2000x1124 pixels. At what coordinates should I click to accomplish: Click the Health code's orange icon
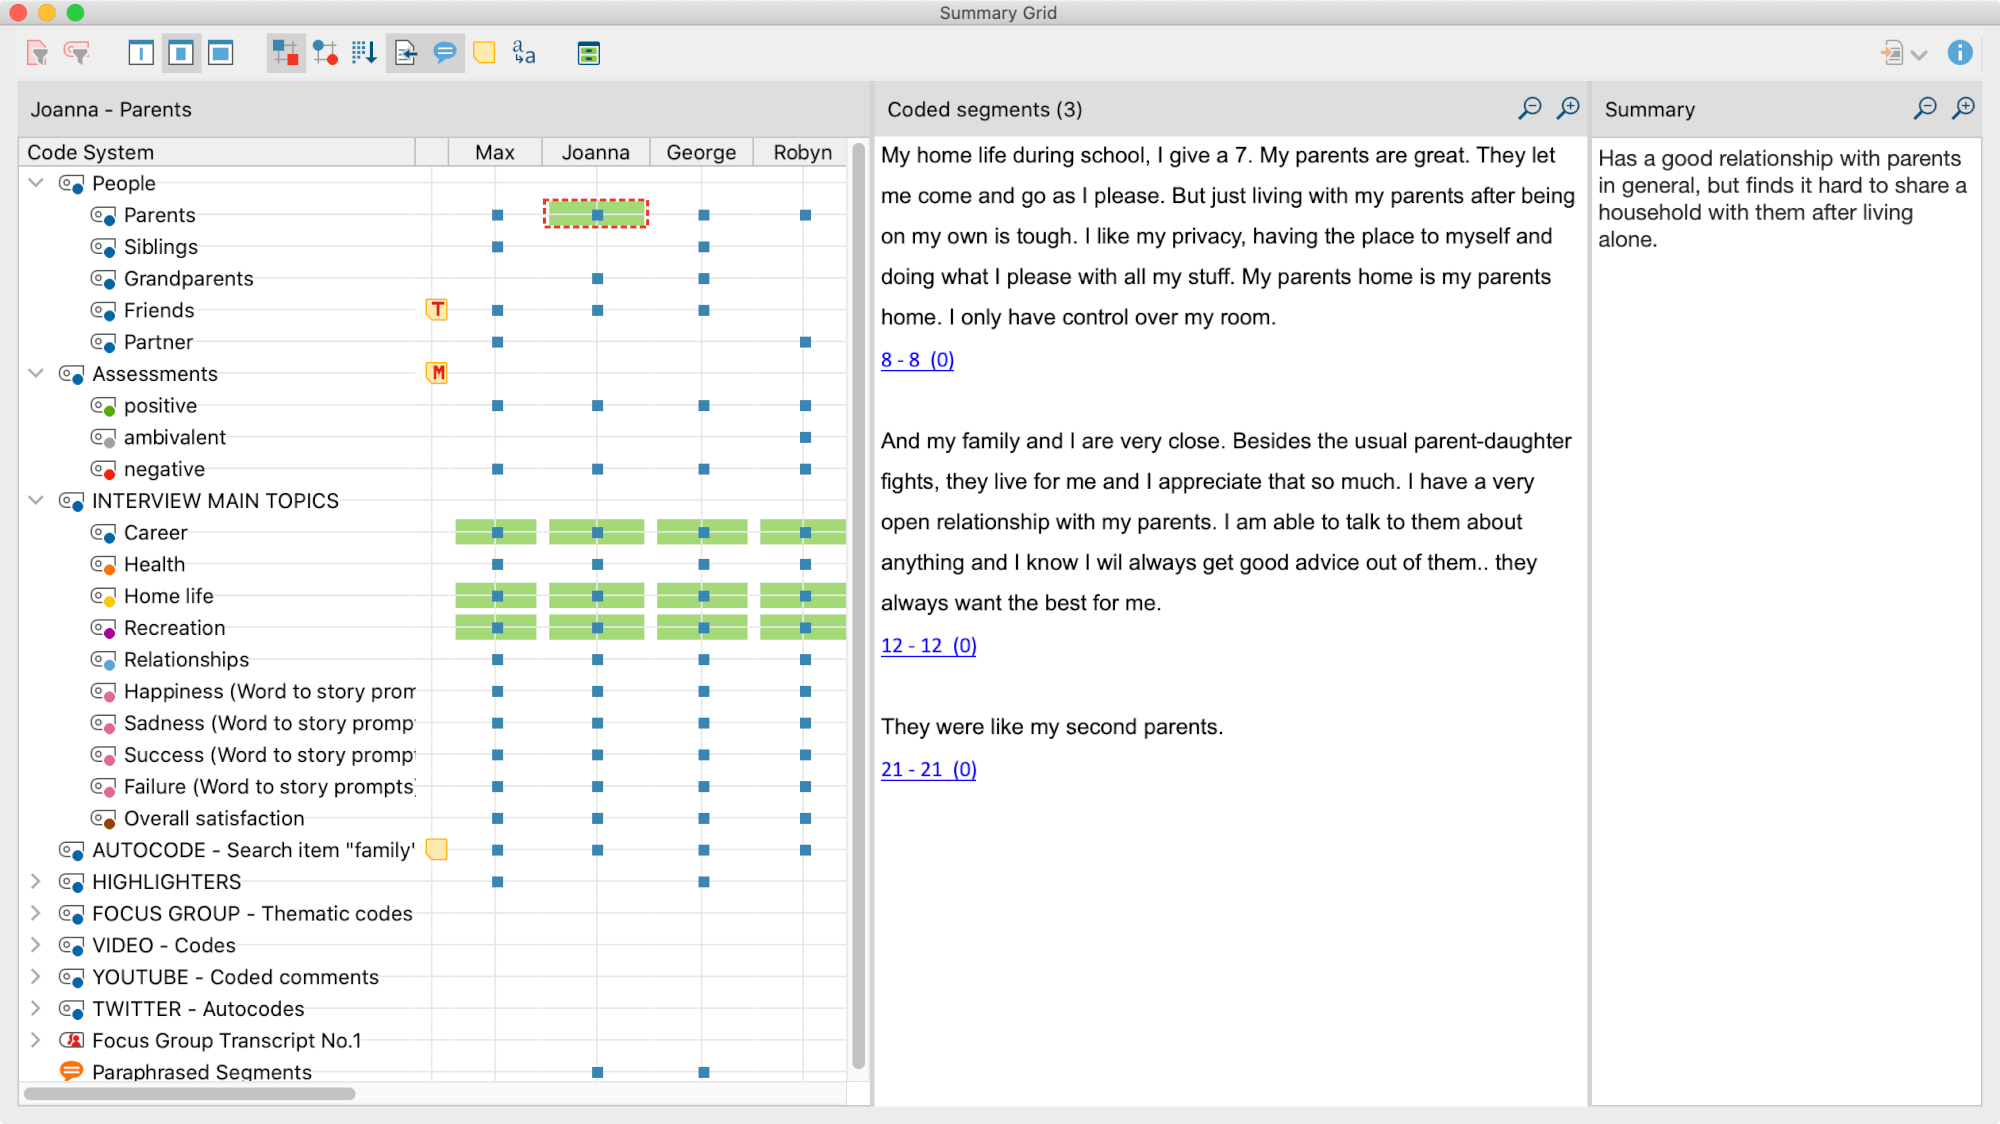point(103,565)
